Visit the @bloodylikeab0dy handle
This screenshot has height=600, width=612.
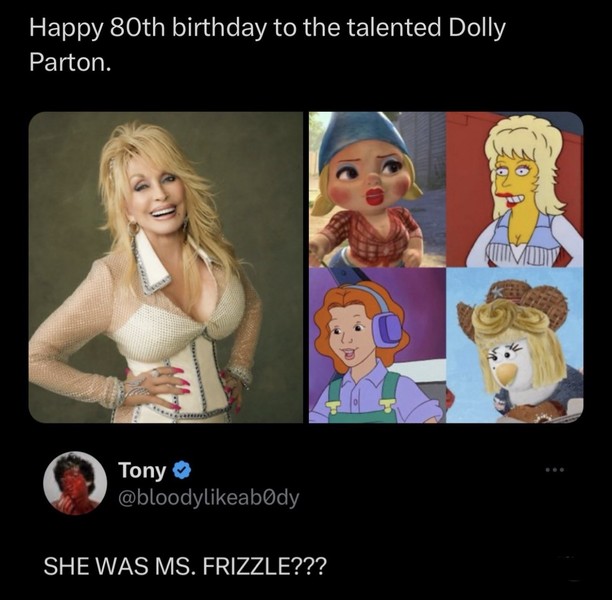tap(208, 497)
